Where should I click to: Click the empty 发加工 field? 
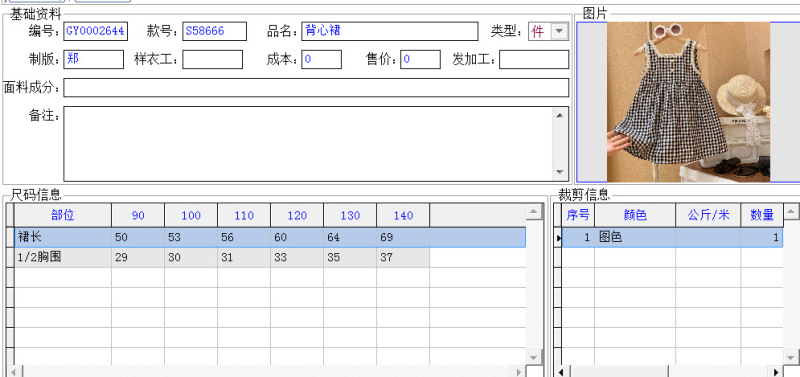click(534, 59)
